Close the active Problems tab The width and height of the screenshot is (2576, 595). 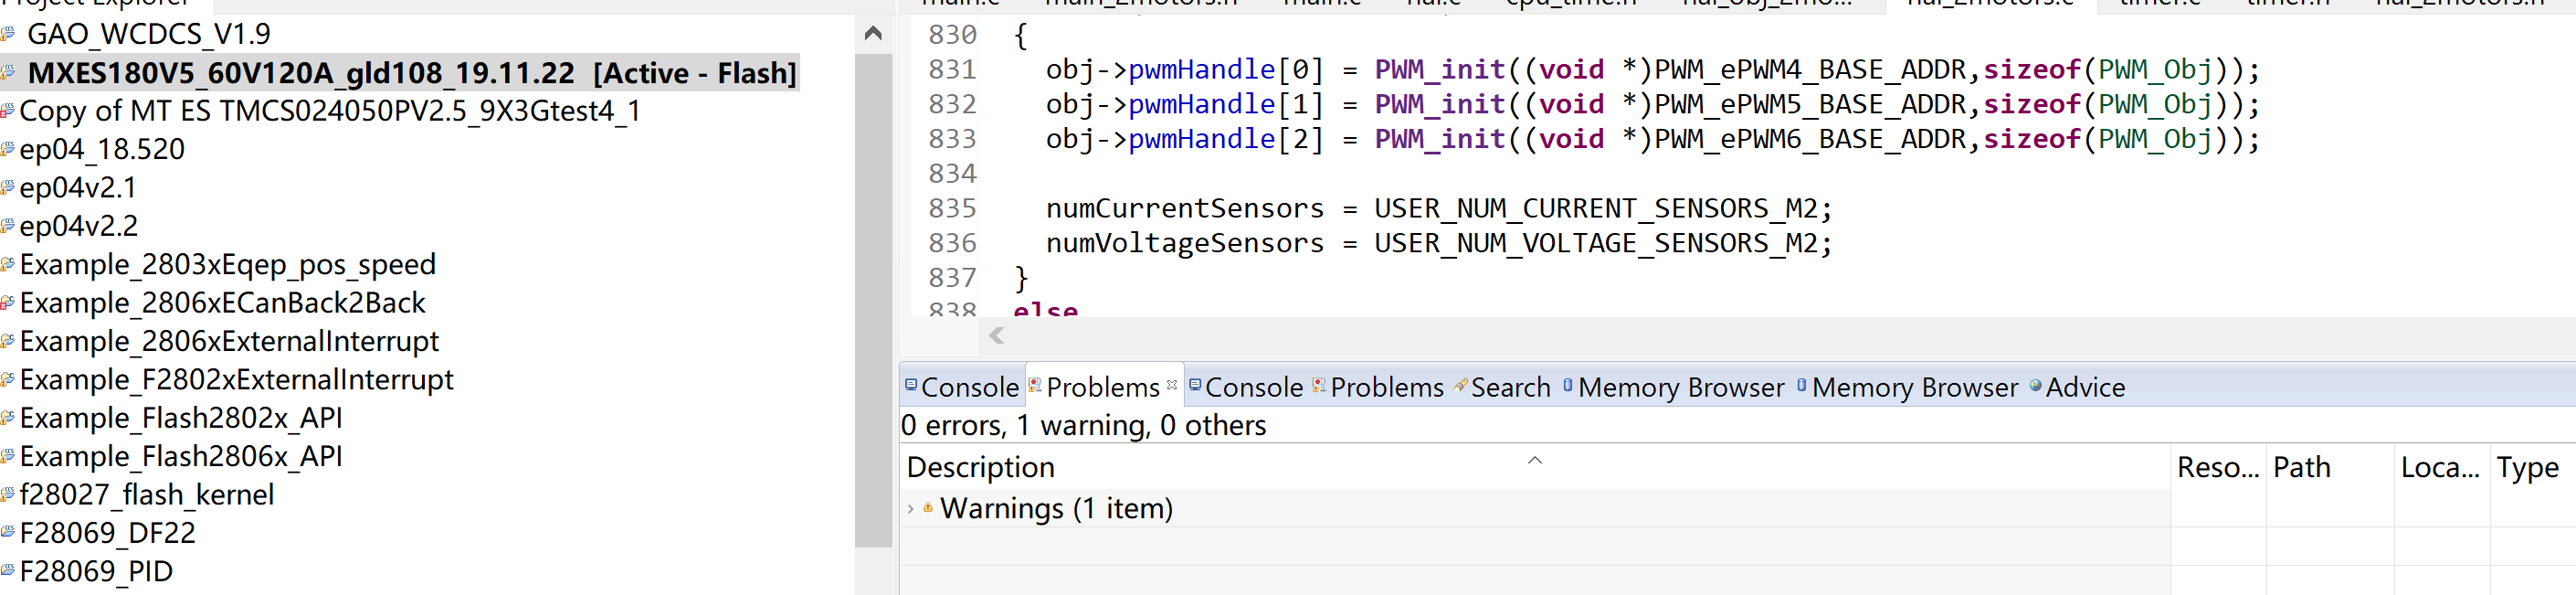(1172, 384)
